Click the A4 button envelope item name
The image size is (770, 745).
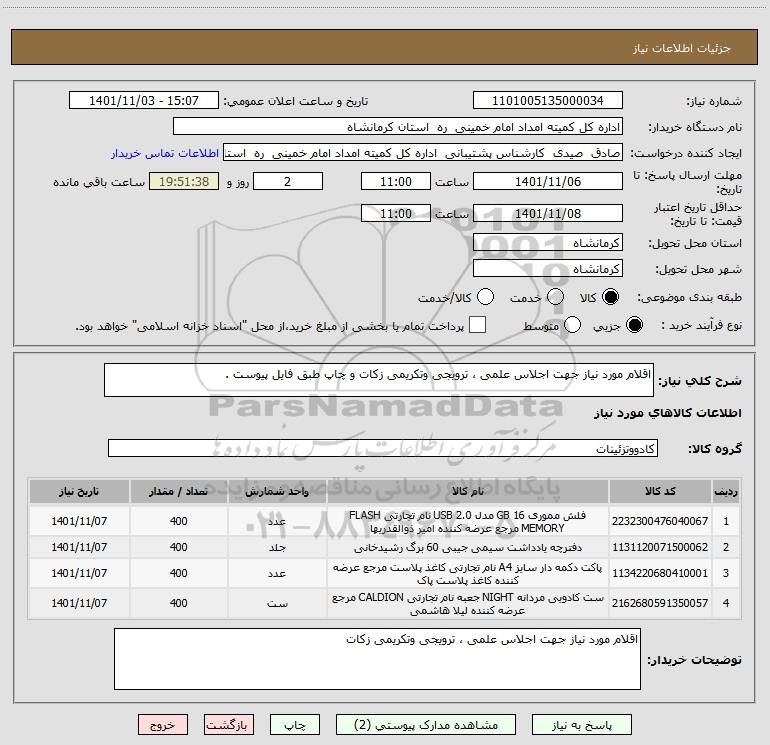point(468,574)
